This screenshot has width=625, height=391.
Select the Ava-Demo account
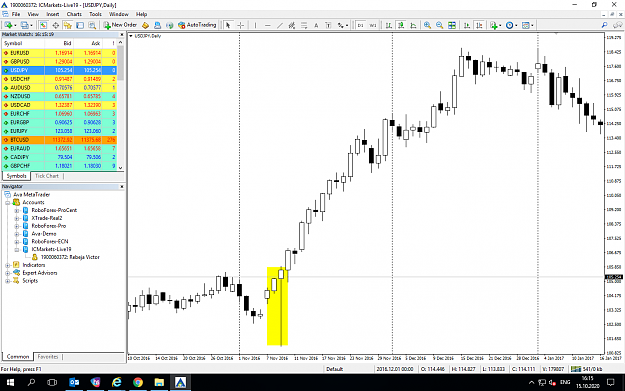pyautogui.click(x=44, y=234)
